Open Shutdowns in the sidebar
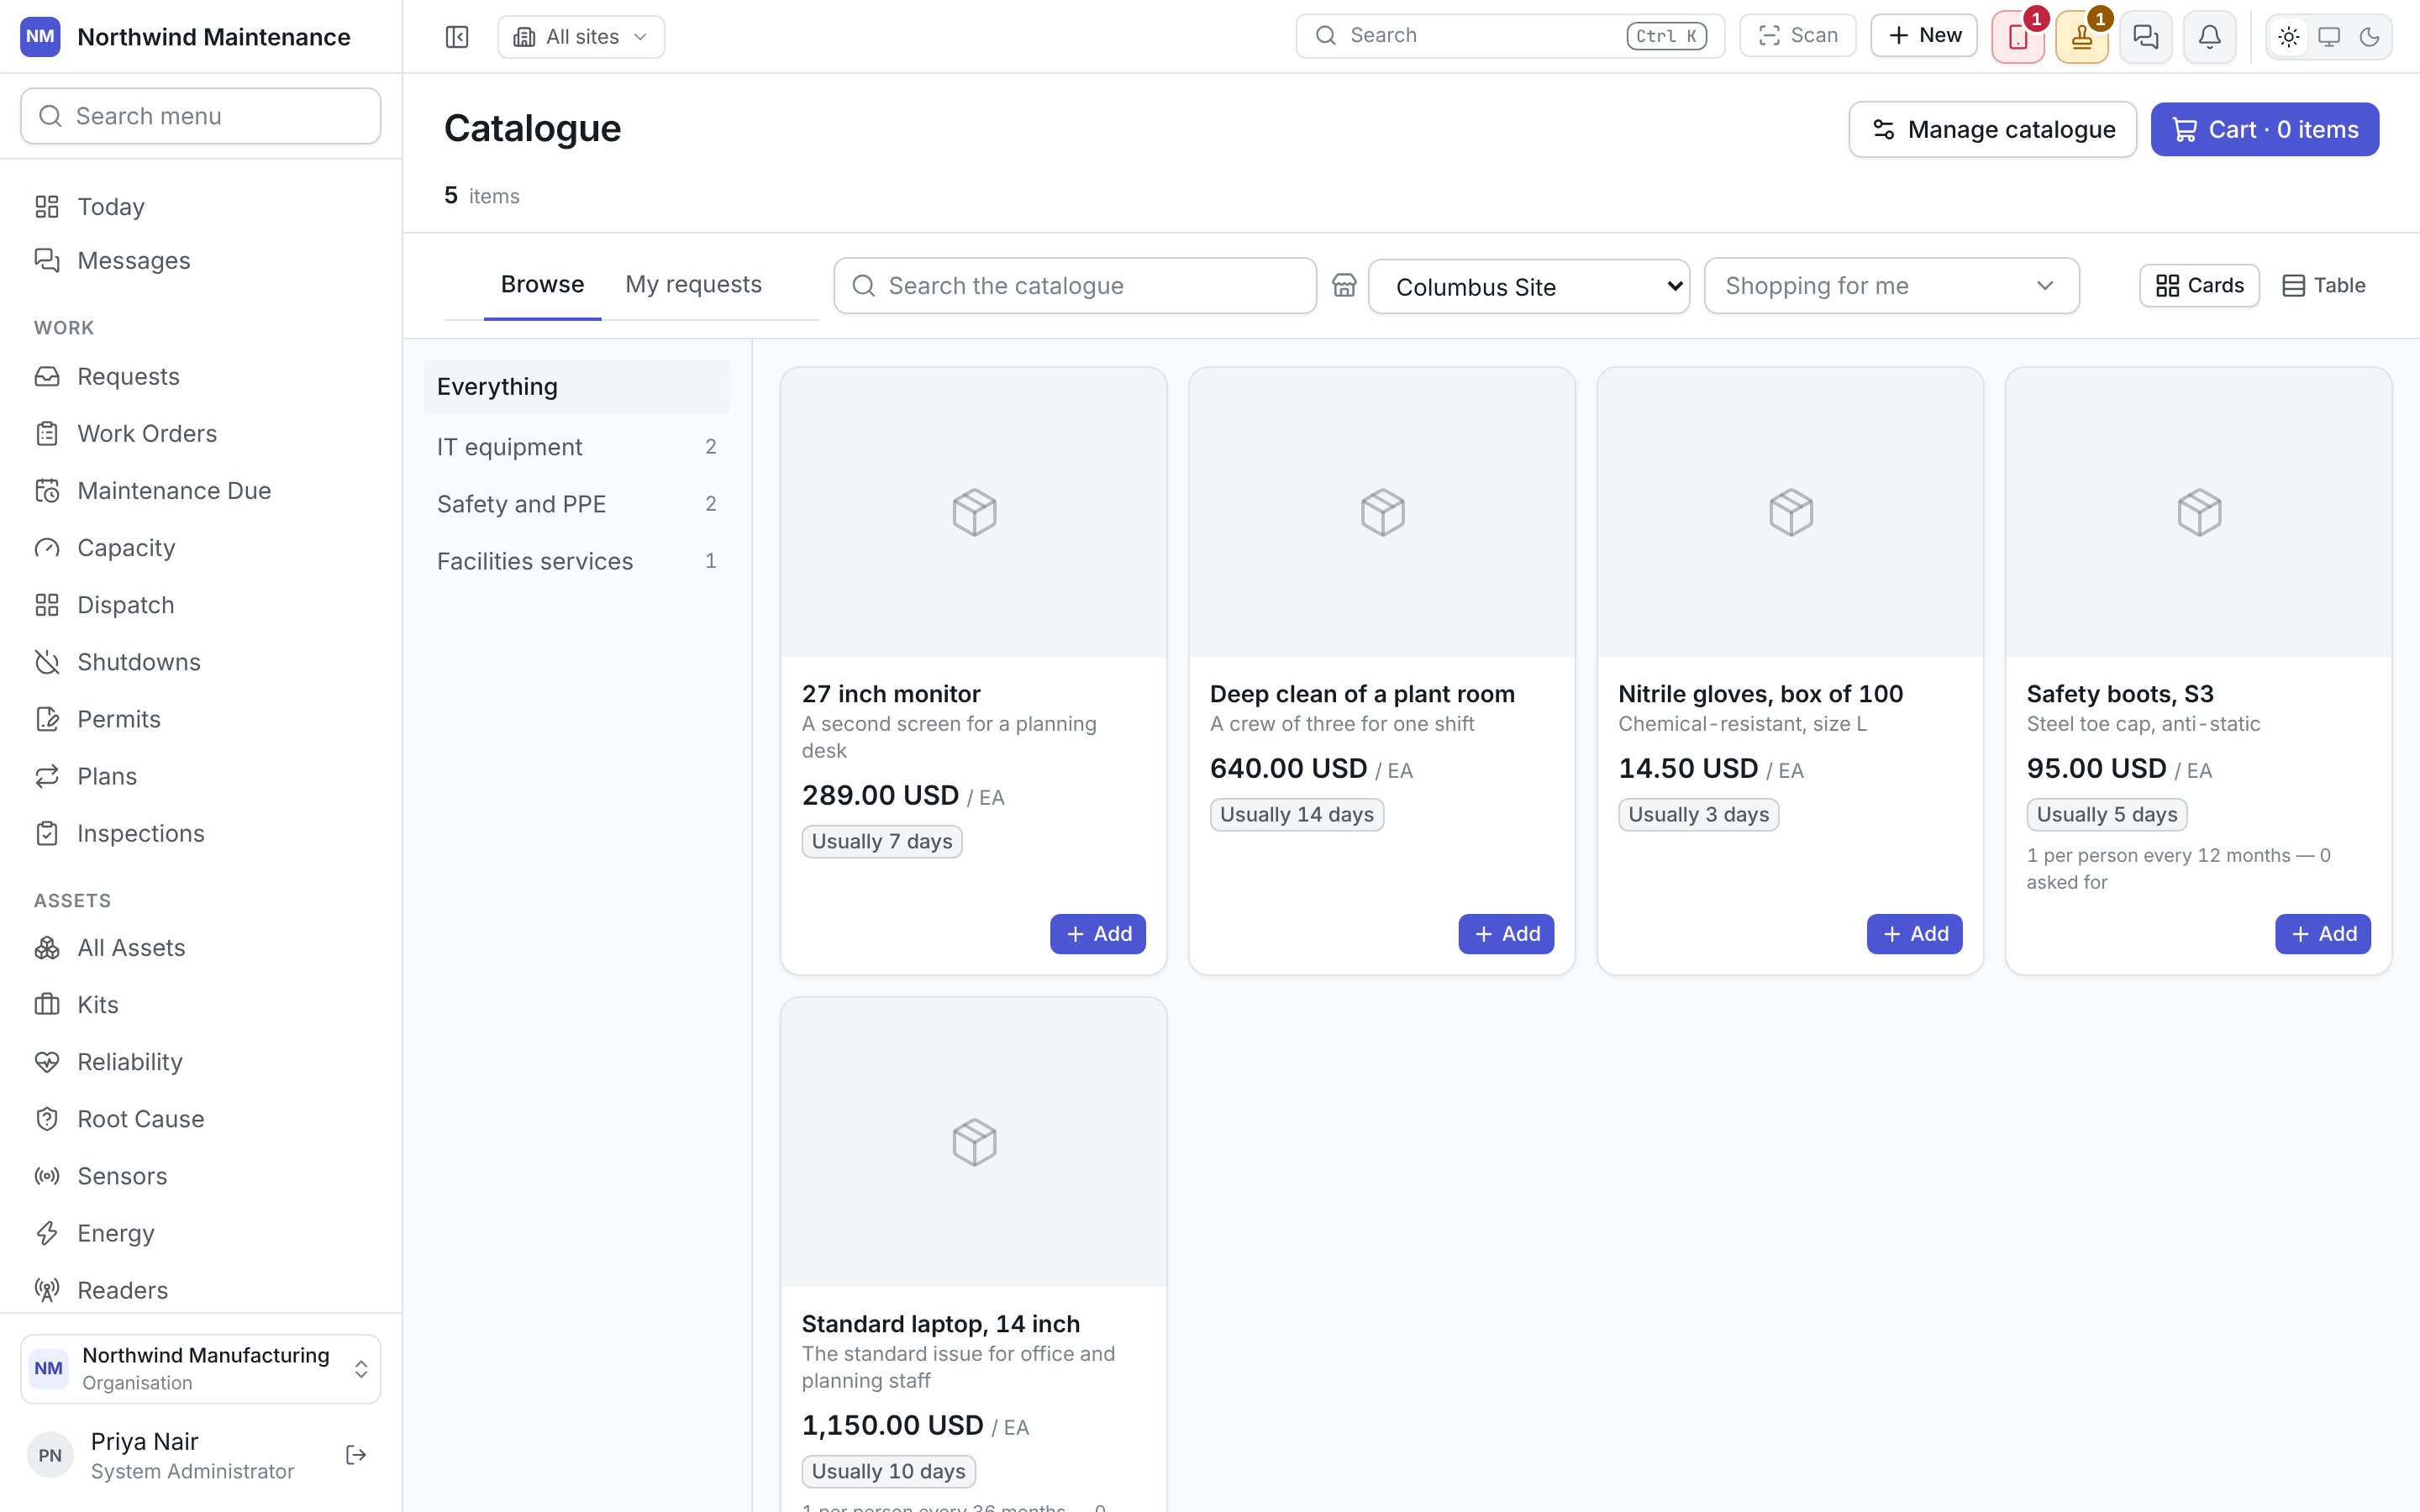The height and width of the screenshot is (1512, 2420). click(201, 662)
